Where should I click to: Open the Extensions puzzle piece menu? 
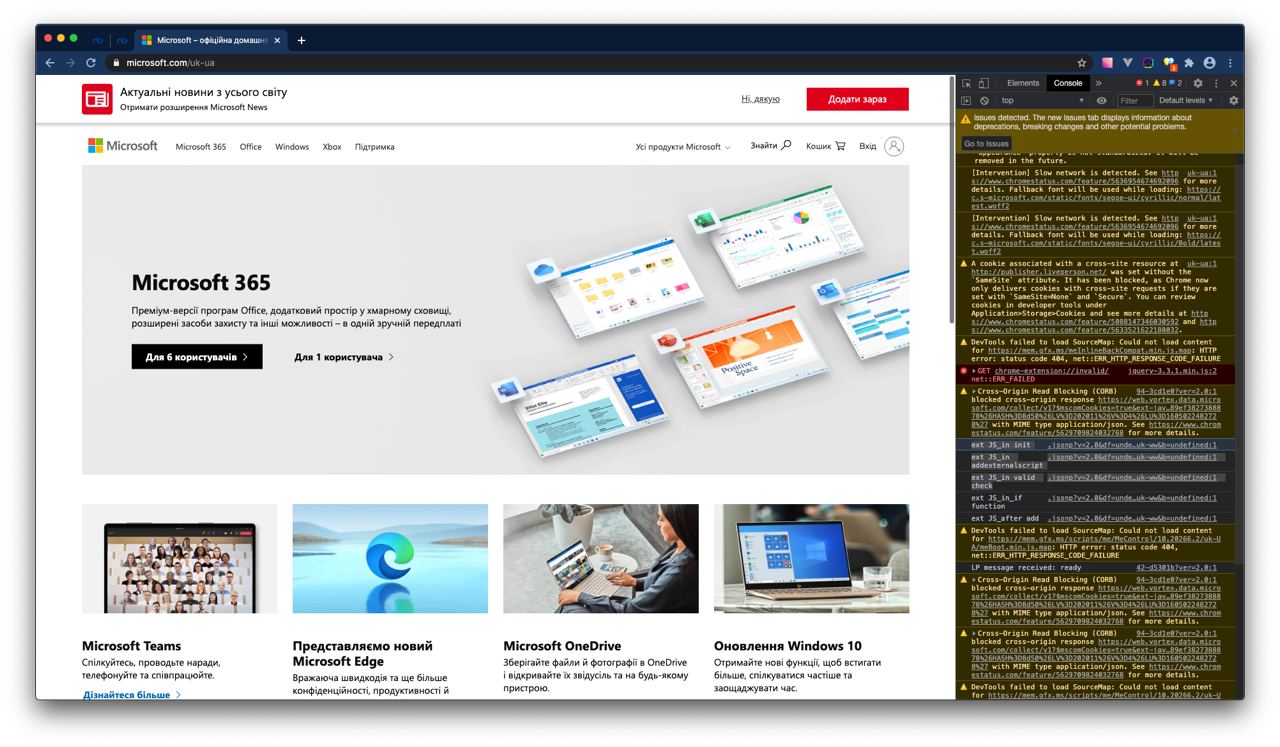point(1189,63)
